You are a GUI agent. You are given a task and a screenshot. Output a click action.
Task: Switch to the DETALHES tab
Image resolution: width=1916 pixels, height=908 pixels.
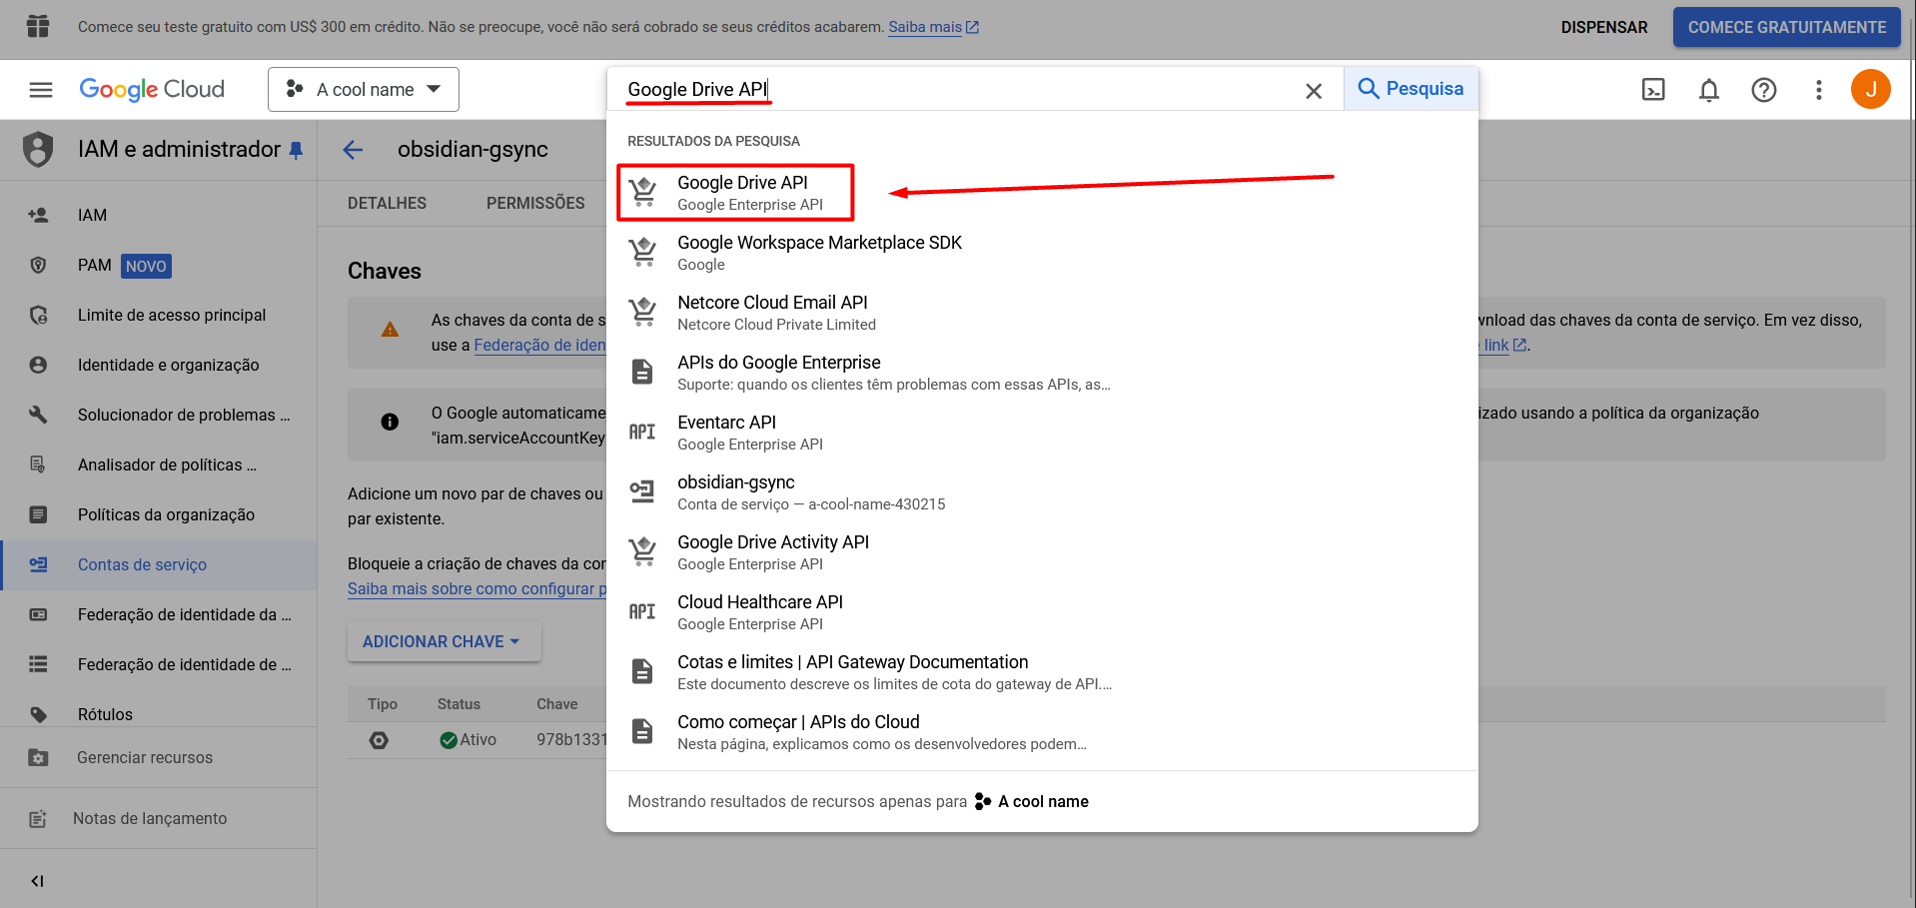[387, 203]
